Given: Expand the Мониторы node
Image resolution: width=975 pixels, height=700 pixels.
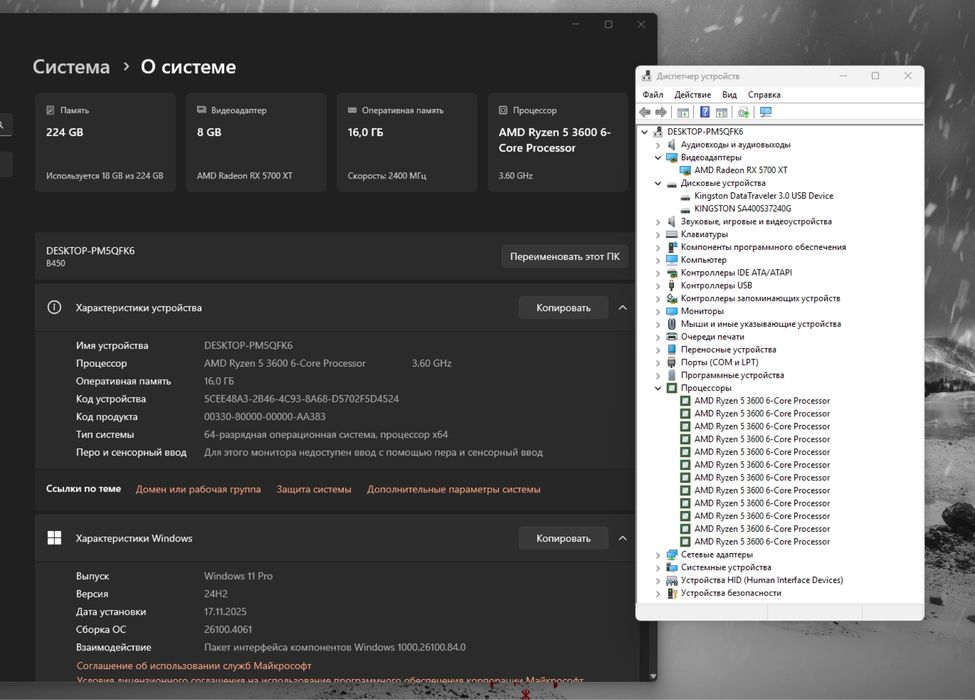Looking at the screenshot, I should 658,311.
